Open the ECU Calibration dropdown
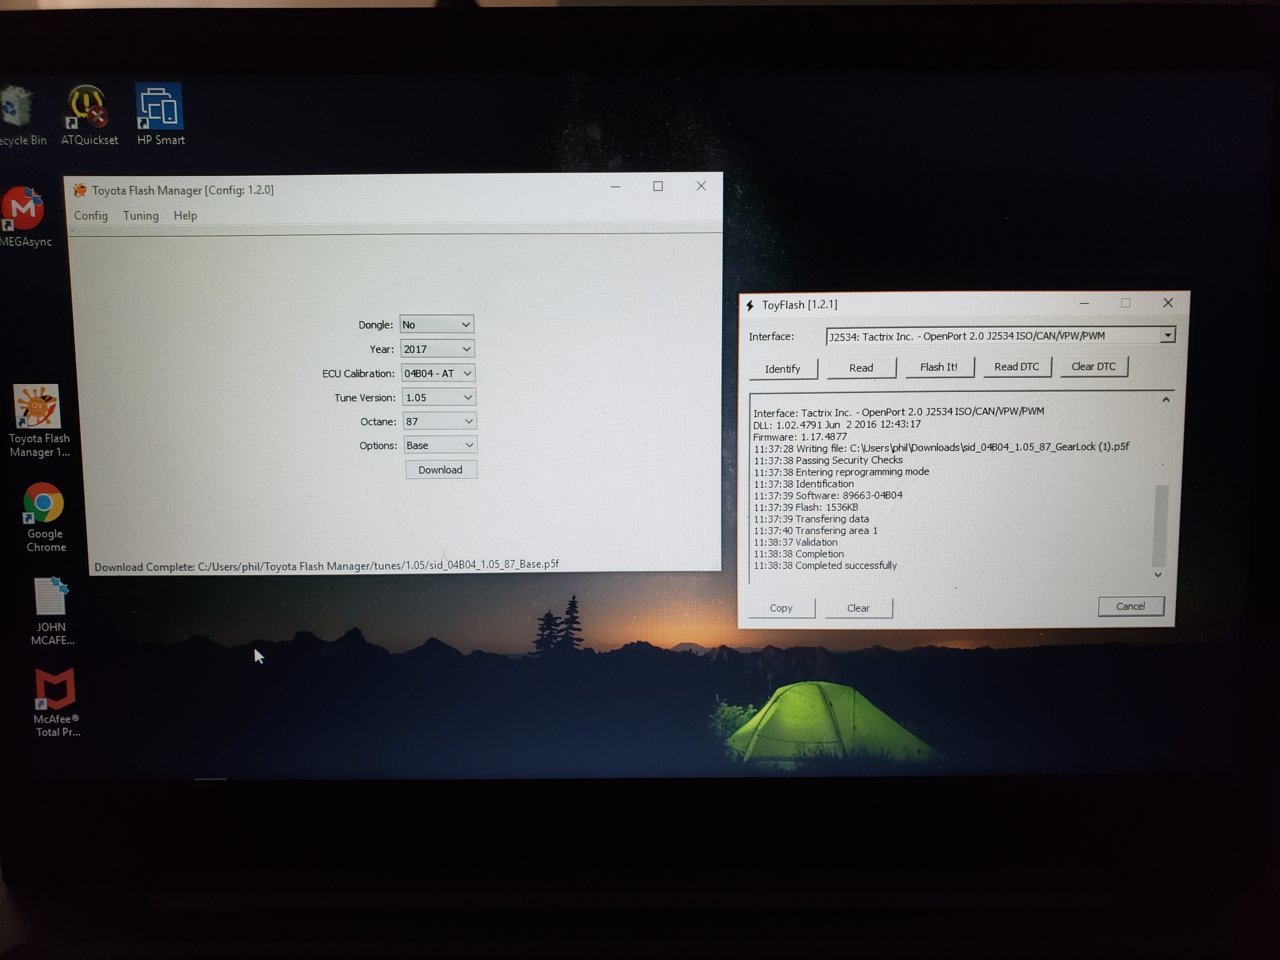 pyautogui.click(x=438, y=373)
